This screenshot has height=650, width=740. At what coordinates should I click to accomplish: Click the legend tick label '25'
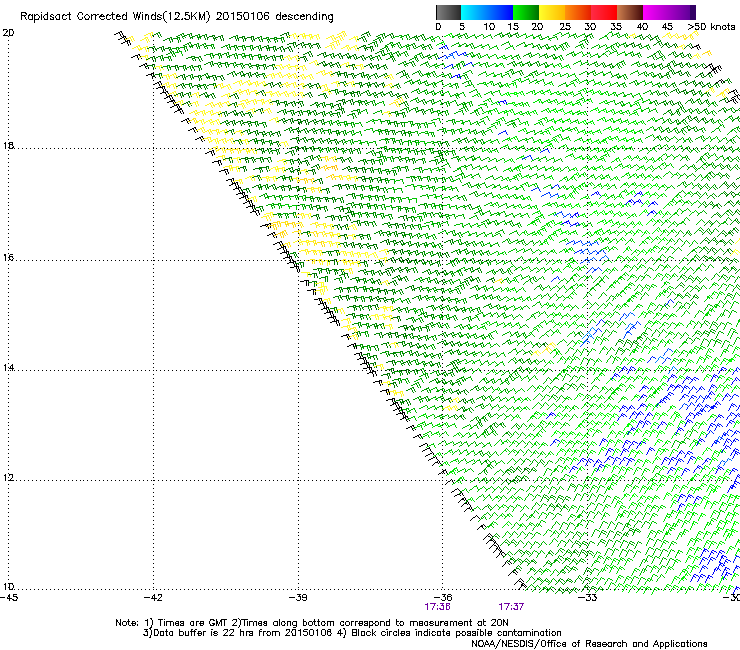point(565,27)
